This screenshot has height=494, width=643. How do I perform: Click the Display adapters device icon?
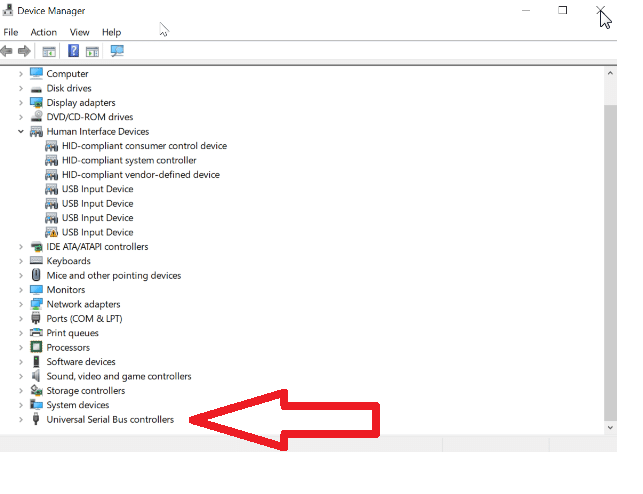[37, 102]
